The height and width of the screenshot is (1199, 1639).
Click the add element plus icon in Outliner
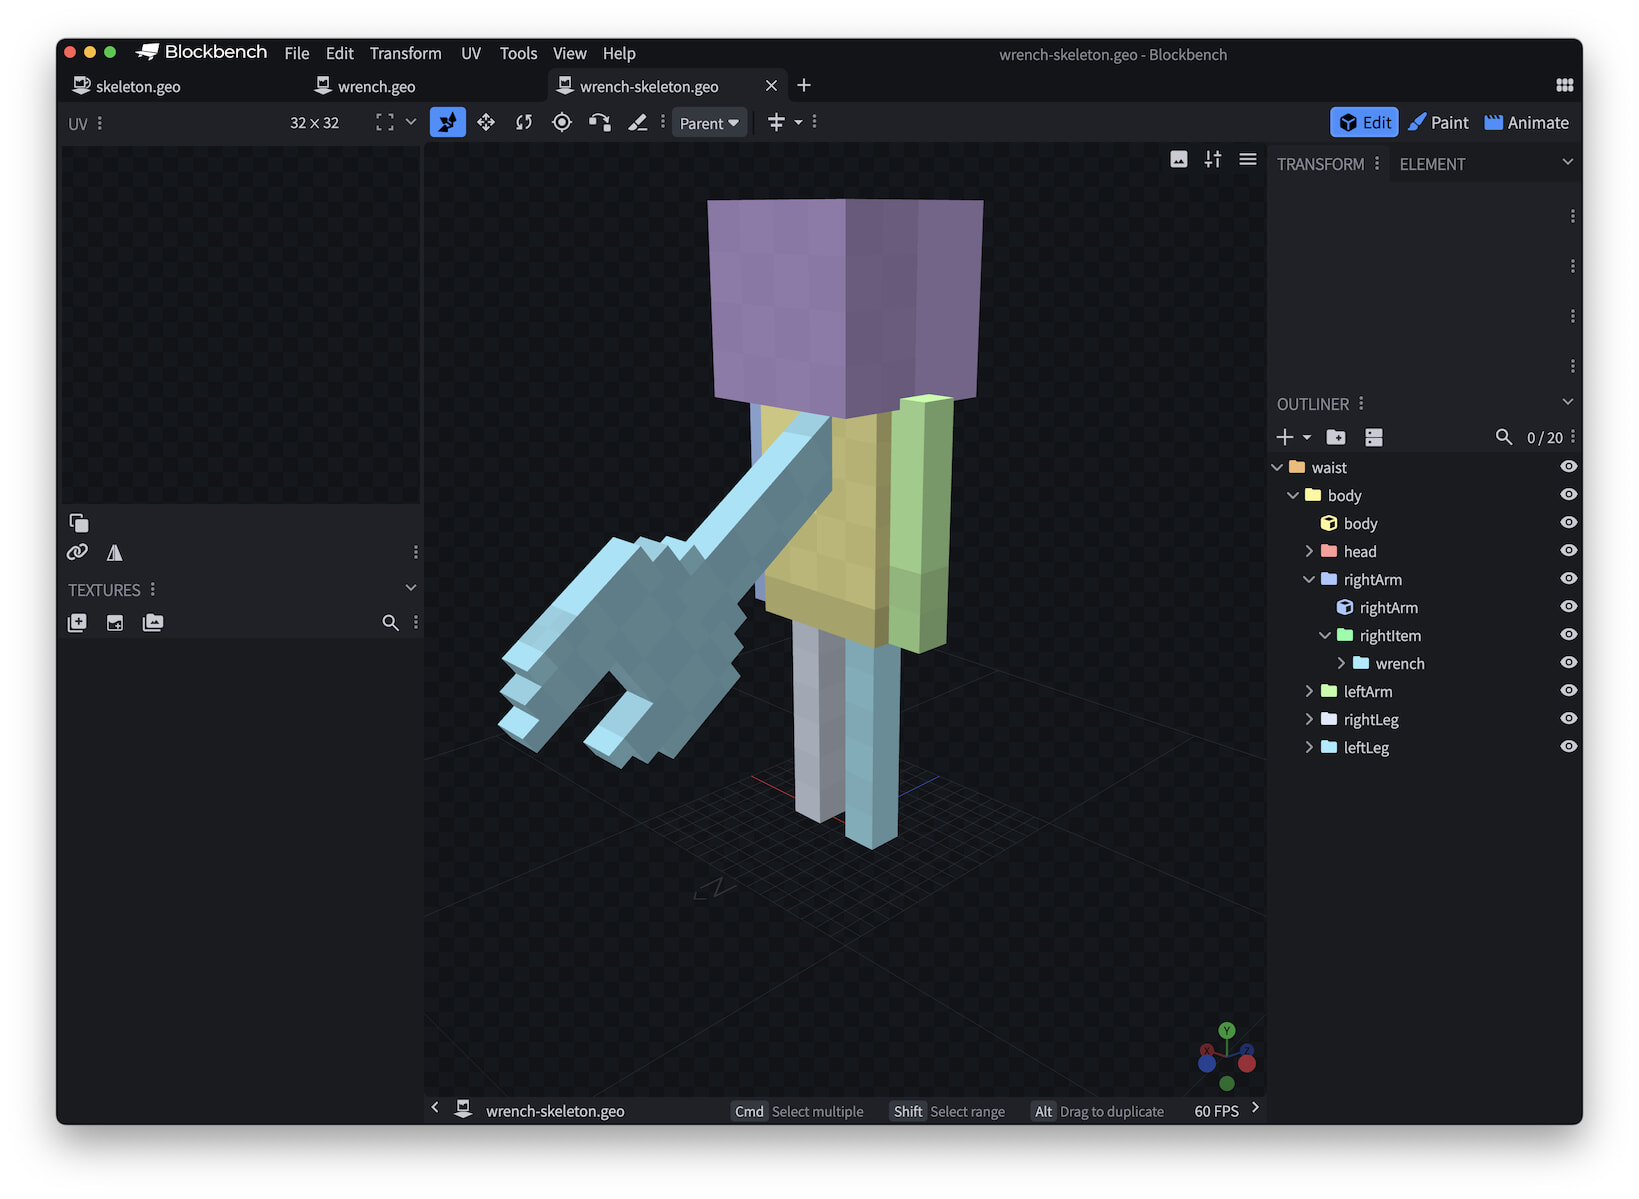[1285, 437]
